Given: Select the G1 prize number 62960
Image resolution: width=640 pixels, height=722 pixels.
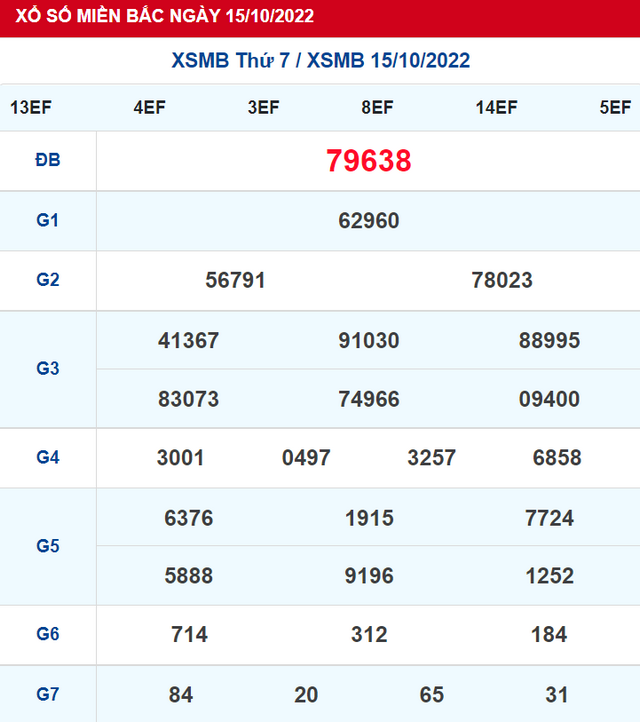Looking at the screenshot, I should tap(368, 221).
